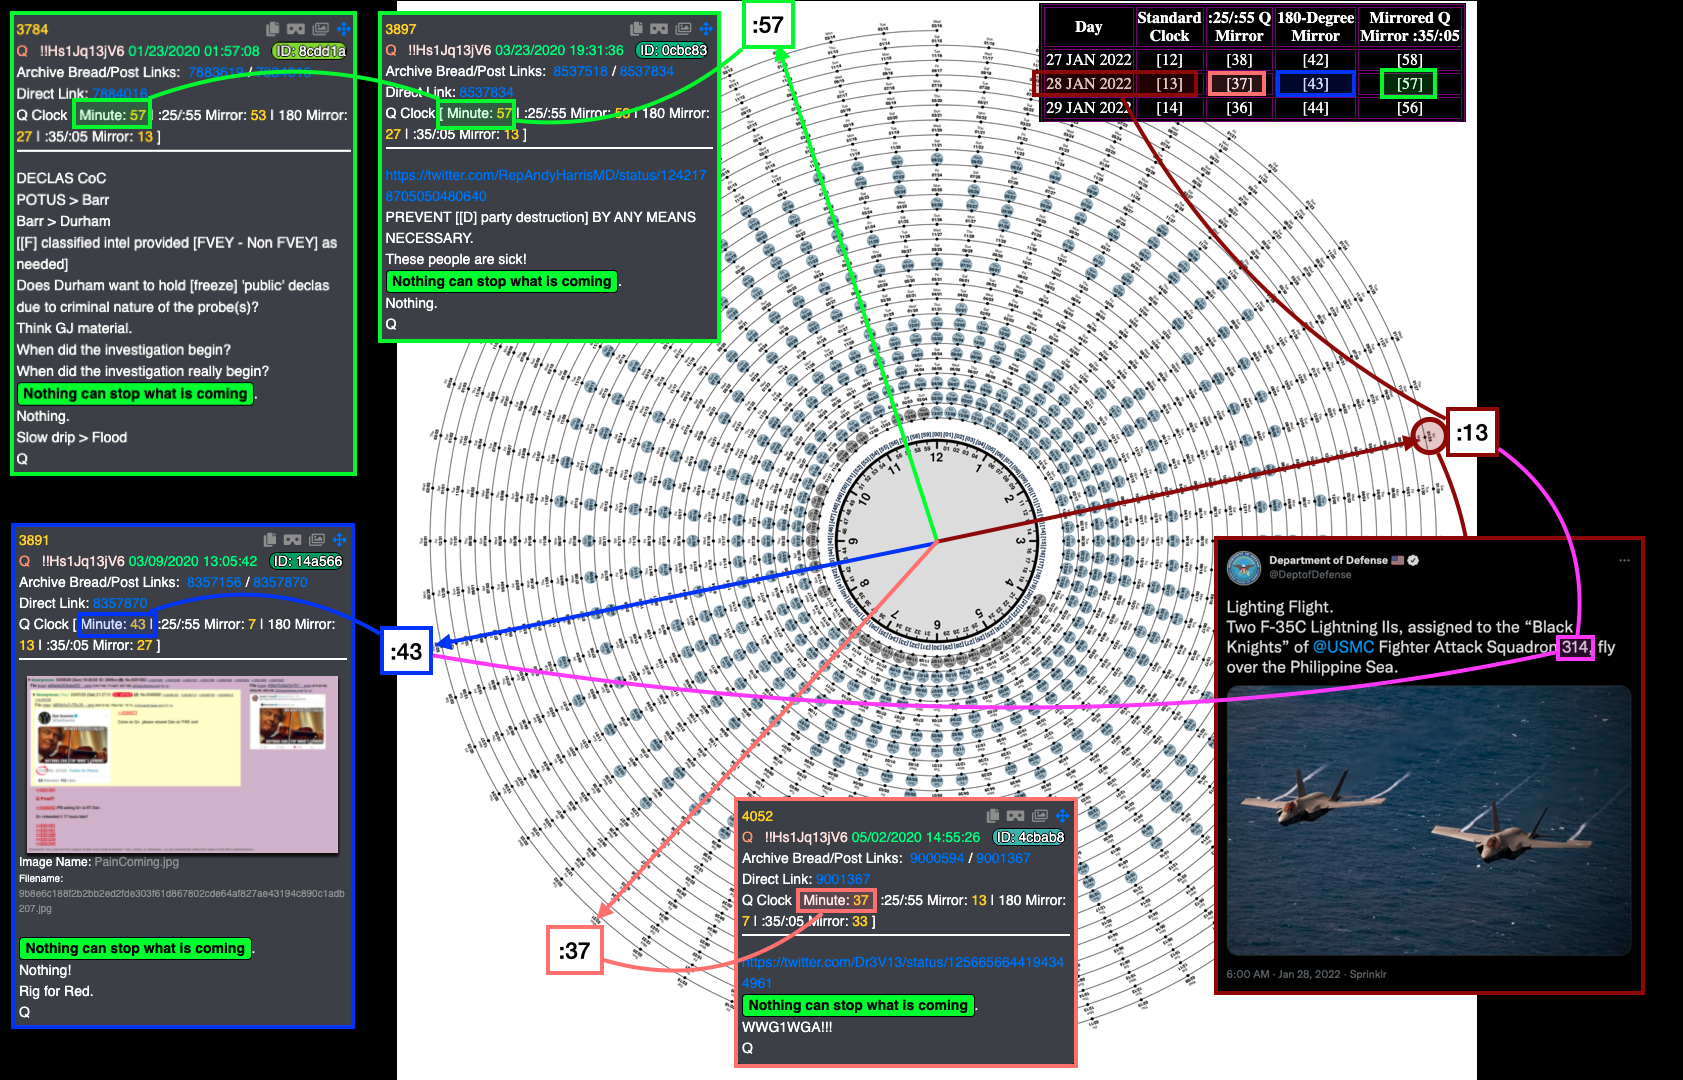Viewport: 1683px width, 1080px height.
Task: Open the PainComing.jpg image thumbnail
Action: (183, 764)
